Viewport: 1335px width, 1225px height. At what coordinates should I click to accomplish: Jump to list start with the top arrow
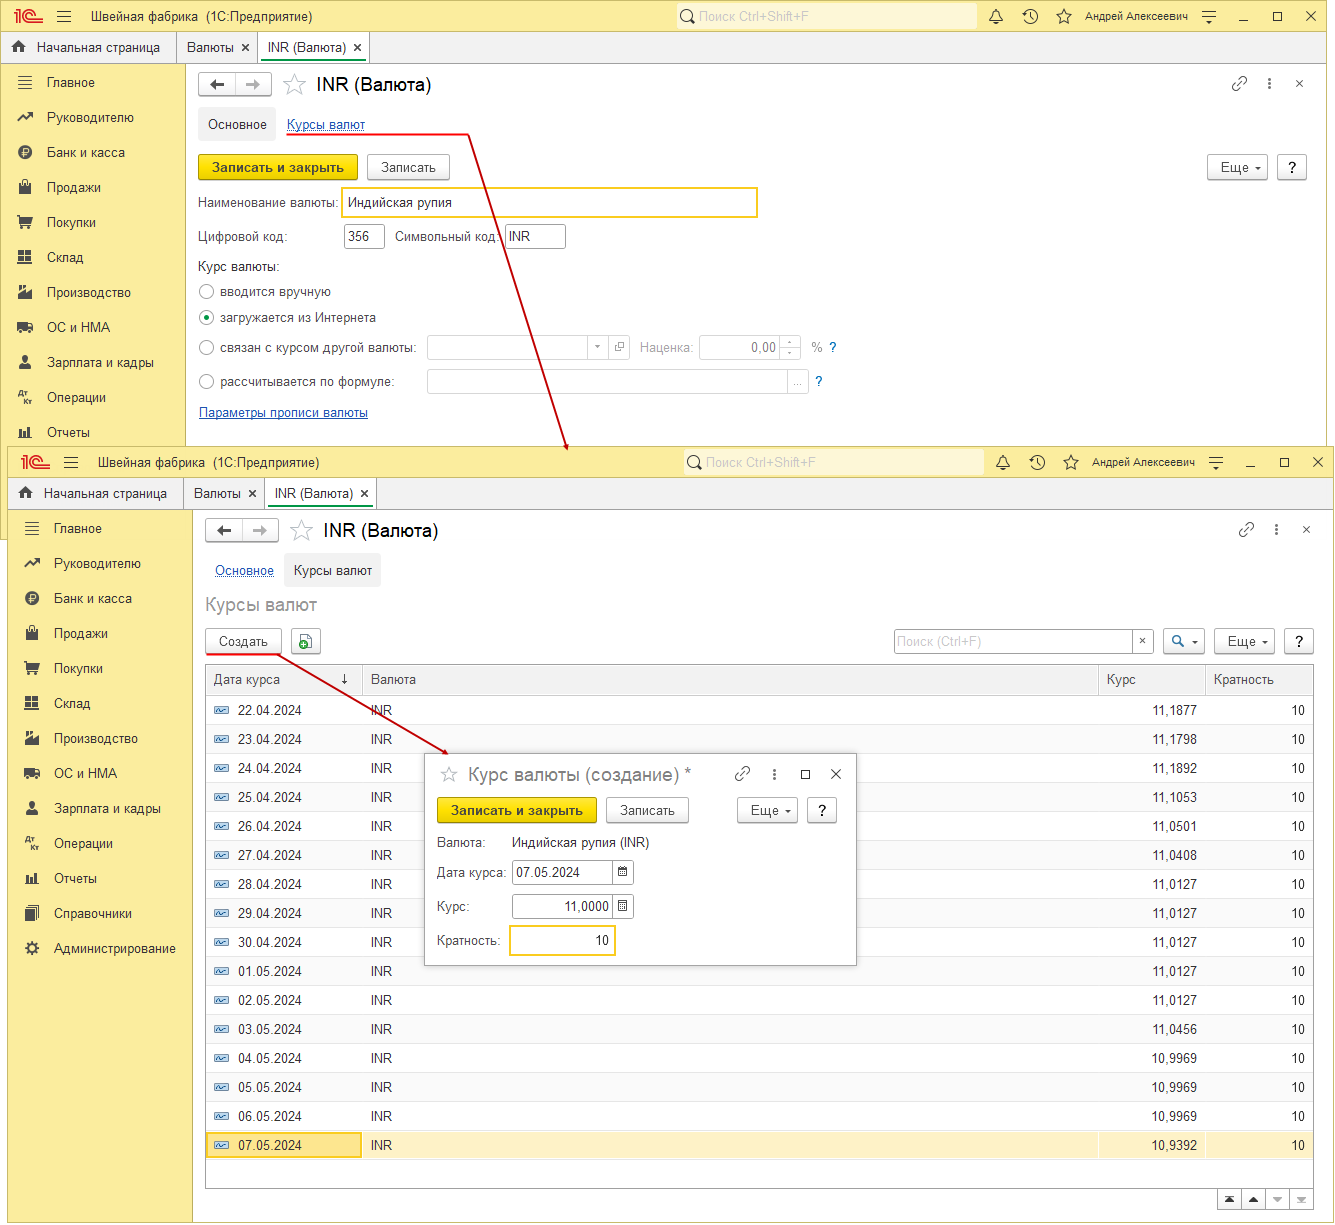[x=1229, y=1199]
